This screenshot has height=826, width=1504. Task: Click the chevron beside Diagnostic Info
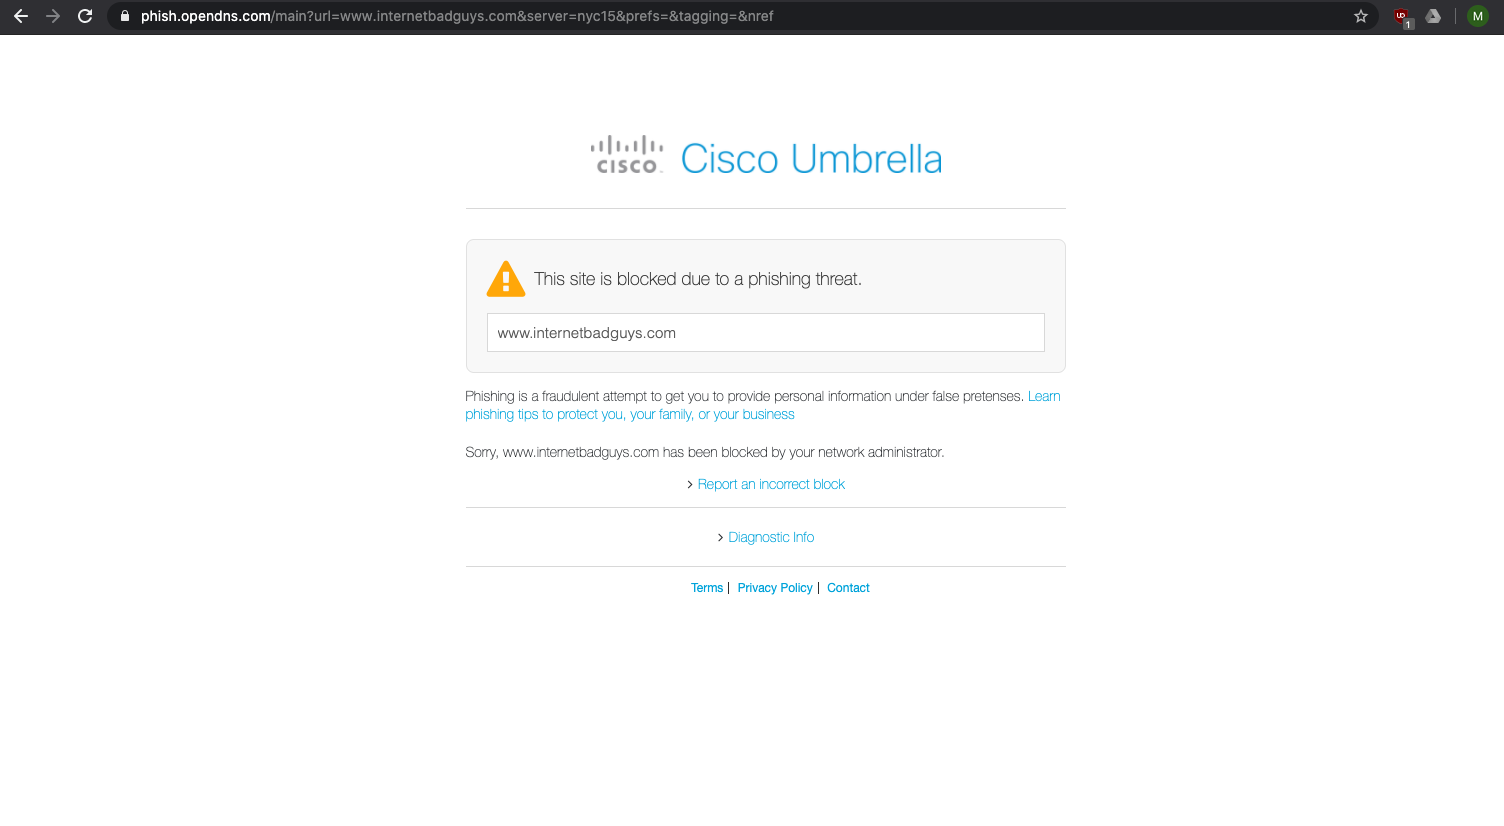pyautogui.click(x=720, y=538)
